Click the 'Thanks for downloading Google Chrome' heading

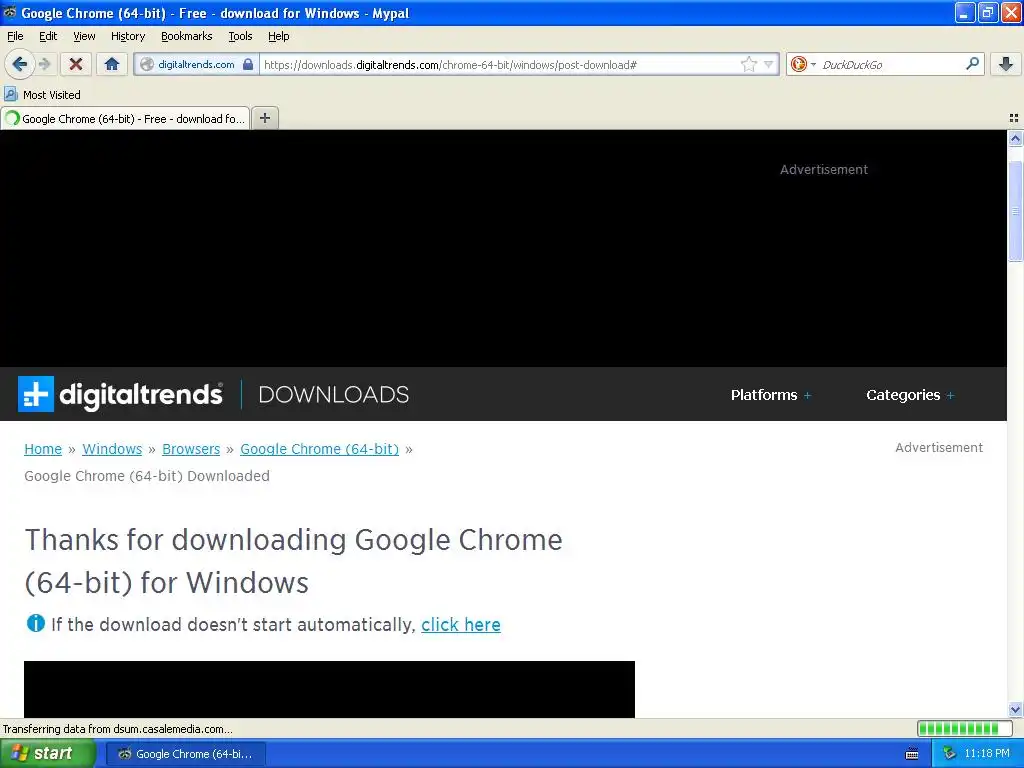click(293, 561)
